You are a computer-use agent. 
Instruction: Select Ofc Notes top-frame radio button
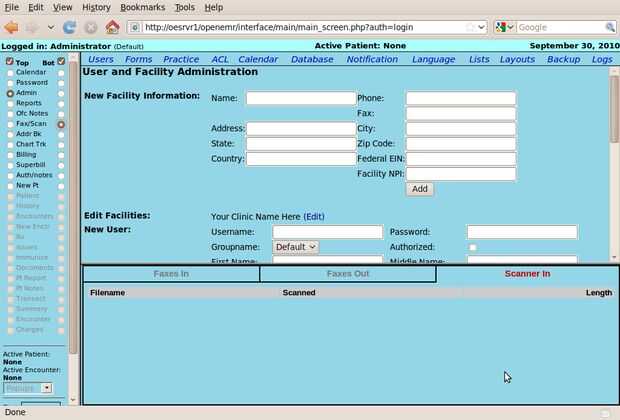click(10, 114)
